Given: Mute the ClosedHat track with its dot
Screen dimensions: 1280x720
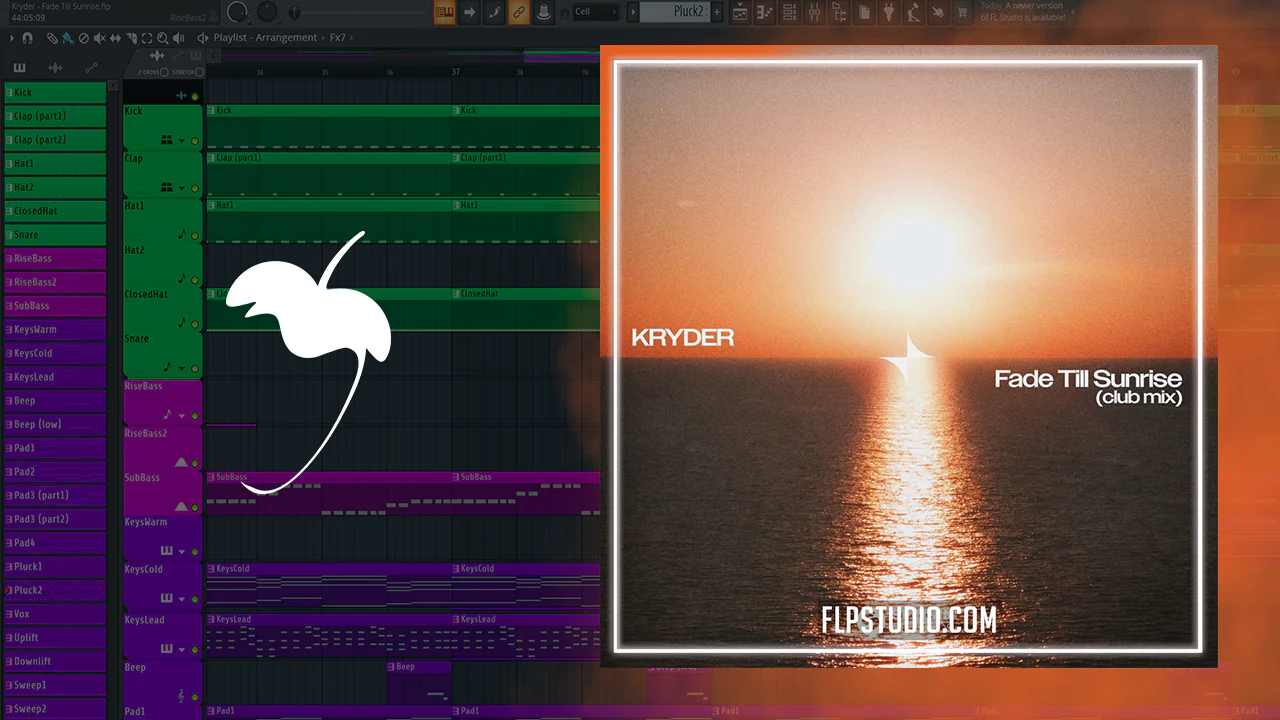Looking at the screenshot, I should [194, 325].
